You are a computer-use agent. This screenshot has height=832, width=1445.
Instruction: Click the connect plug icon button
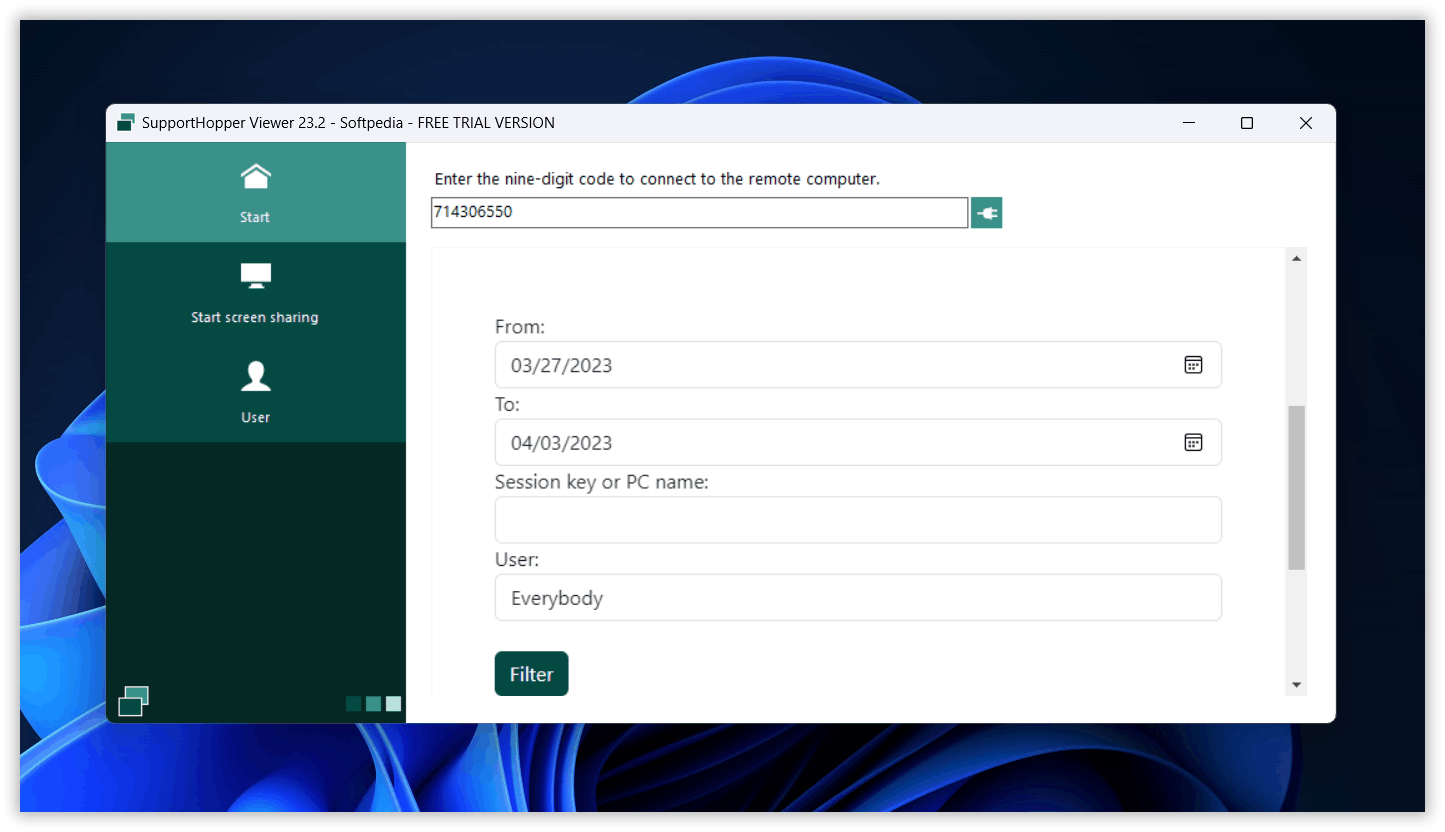click(x=986, y=213)
